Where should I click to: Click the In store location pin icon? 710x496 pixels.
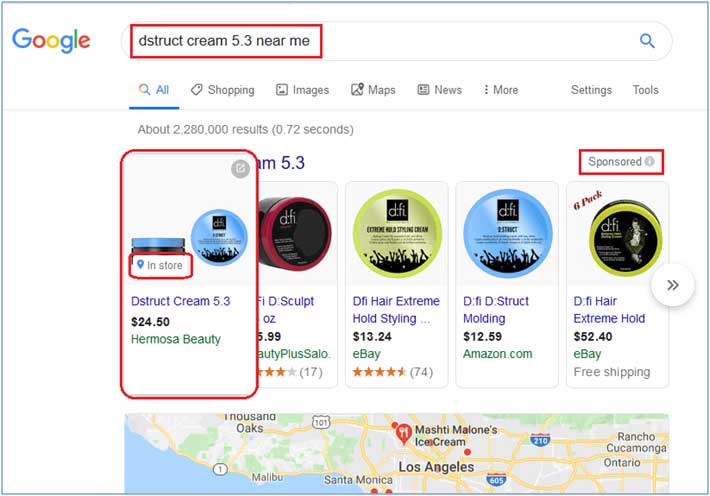click(140, 264)
